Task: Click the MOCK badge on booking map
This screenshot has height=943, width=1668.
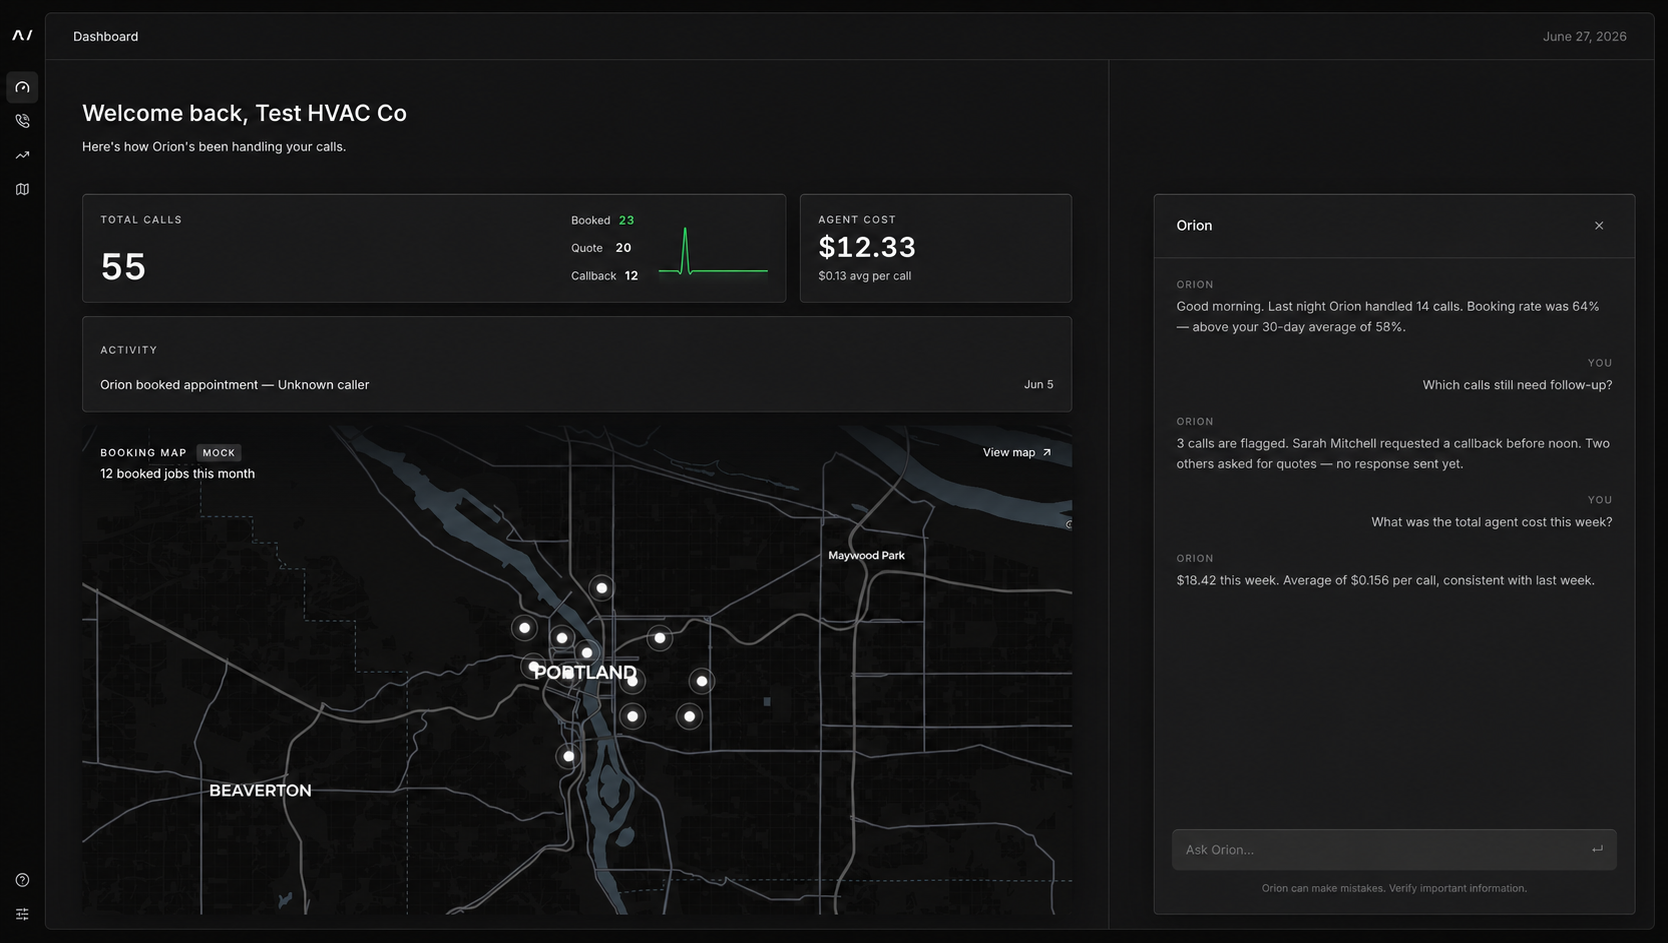Action: [219, 452]
